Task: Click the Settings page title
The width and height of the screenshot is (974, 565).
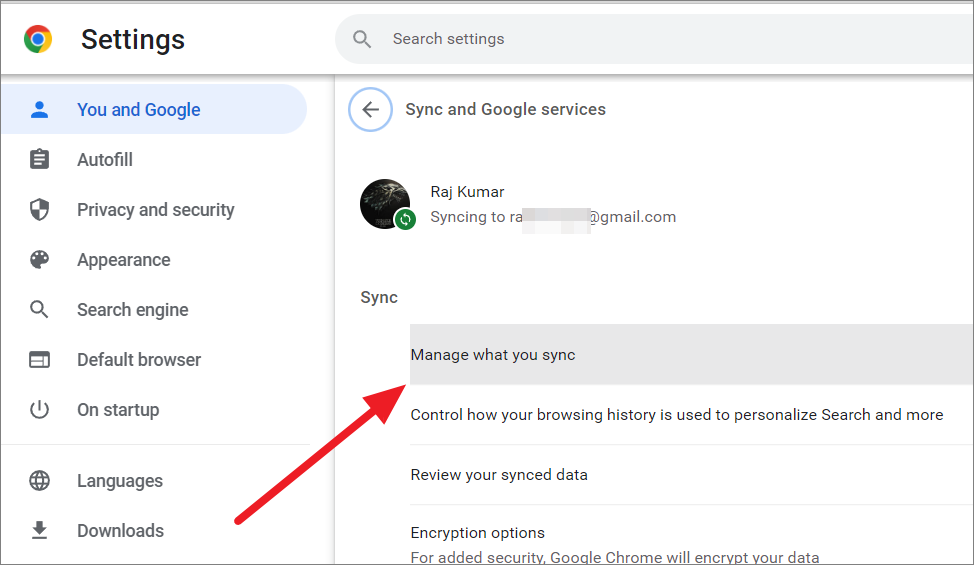Action: point(133,40)
